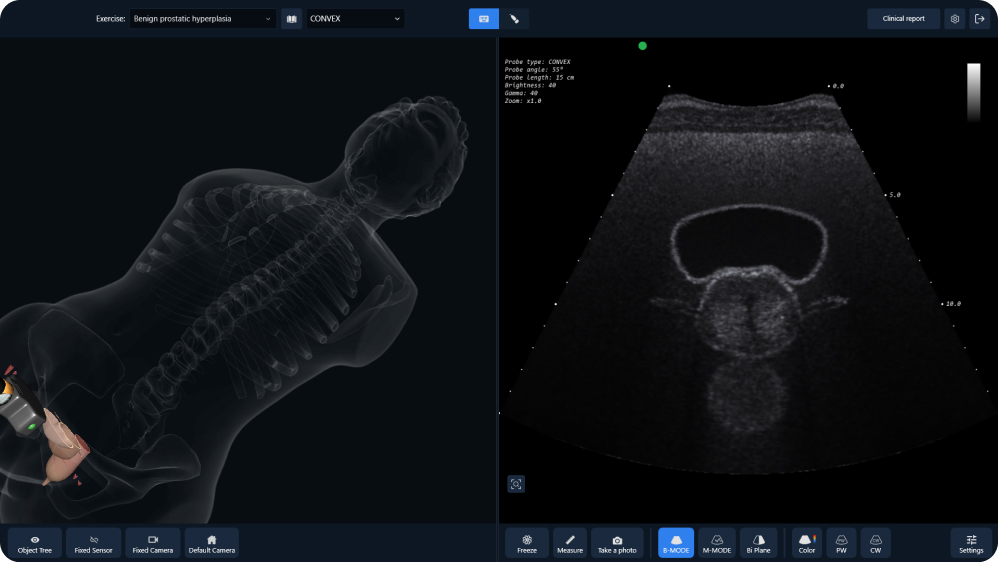Expand the CONVEX probe type dropdown
This screenshot has height=563, width=998.
[355, 19]
